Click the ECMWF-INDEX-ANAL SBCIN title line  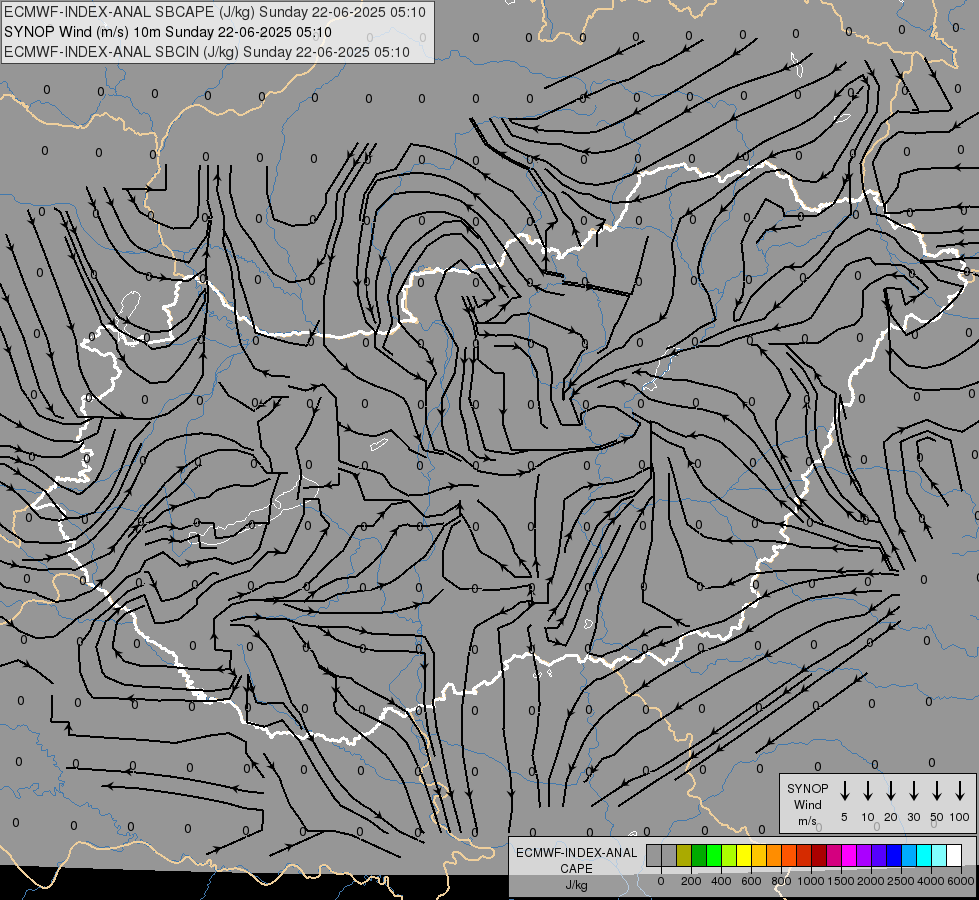[x=207, y=52]
